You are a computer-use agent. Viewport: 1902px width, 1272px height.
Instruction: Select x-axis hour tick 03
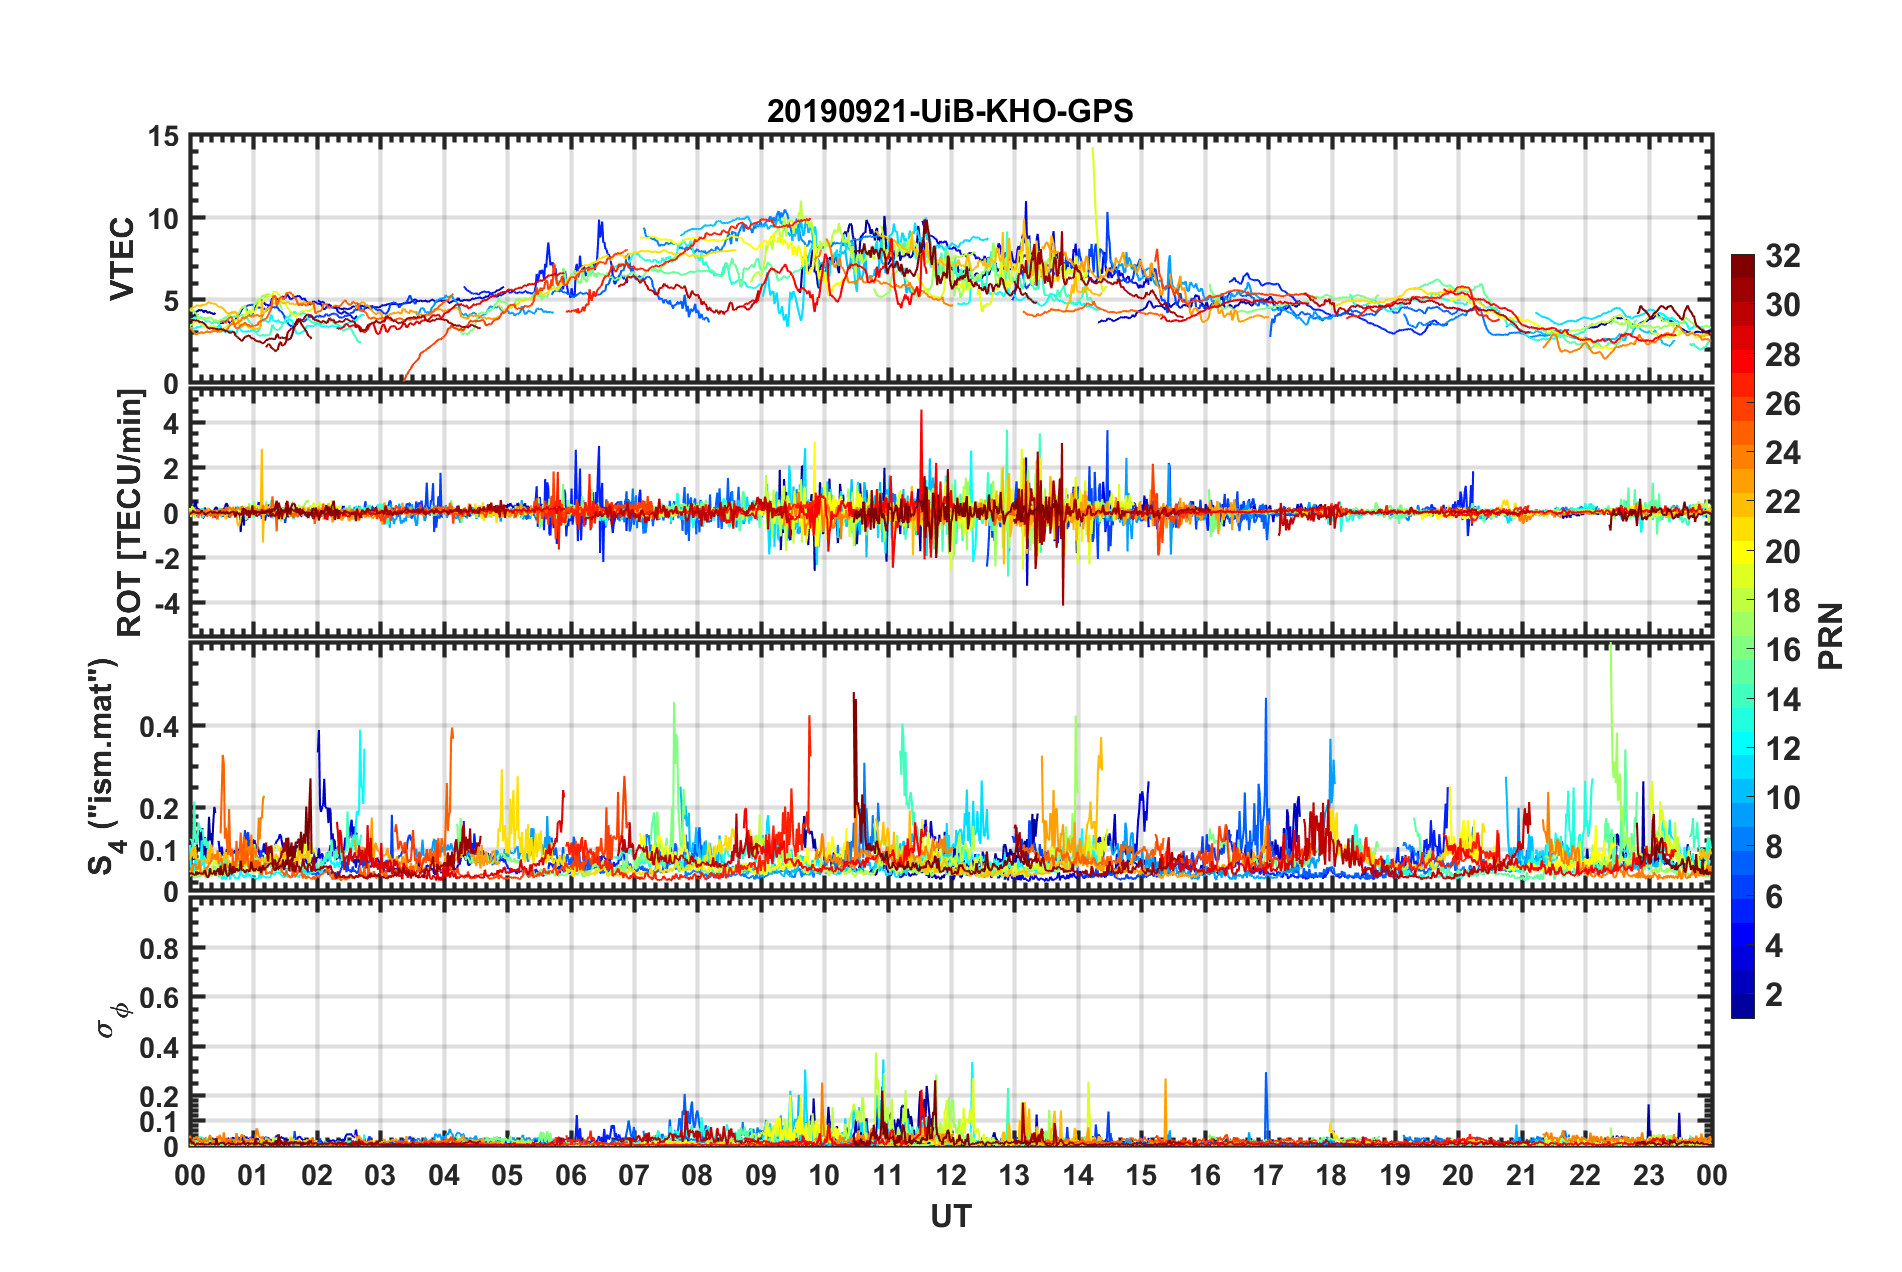click(380, 1175)
